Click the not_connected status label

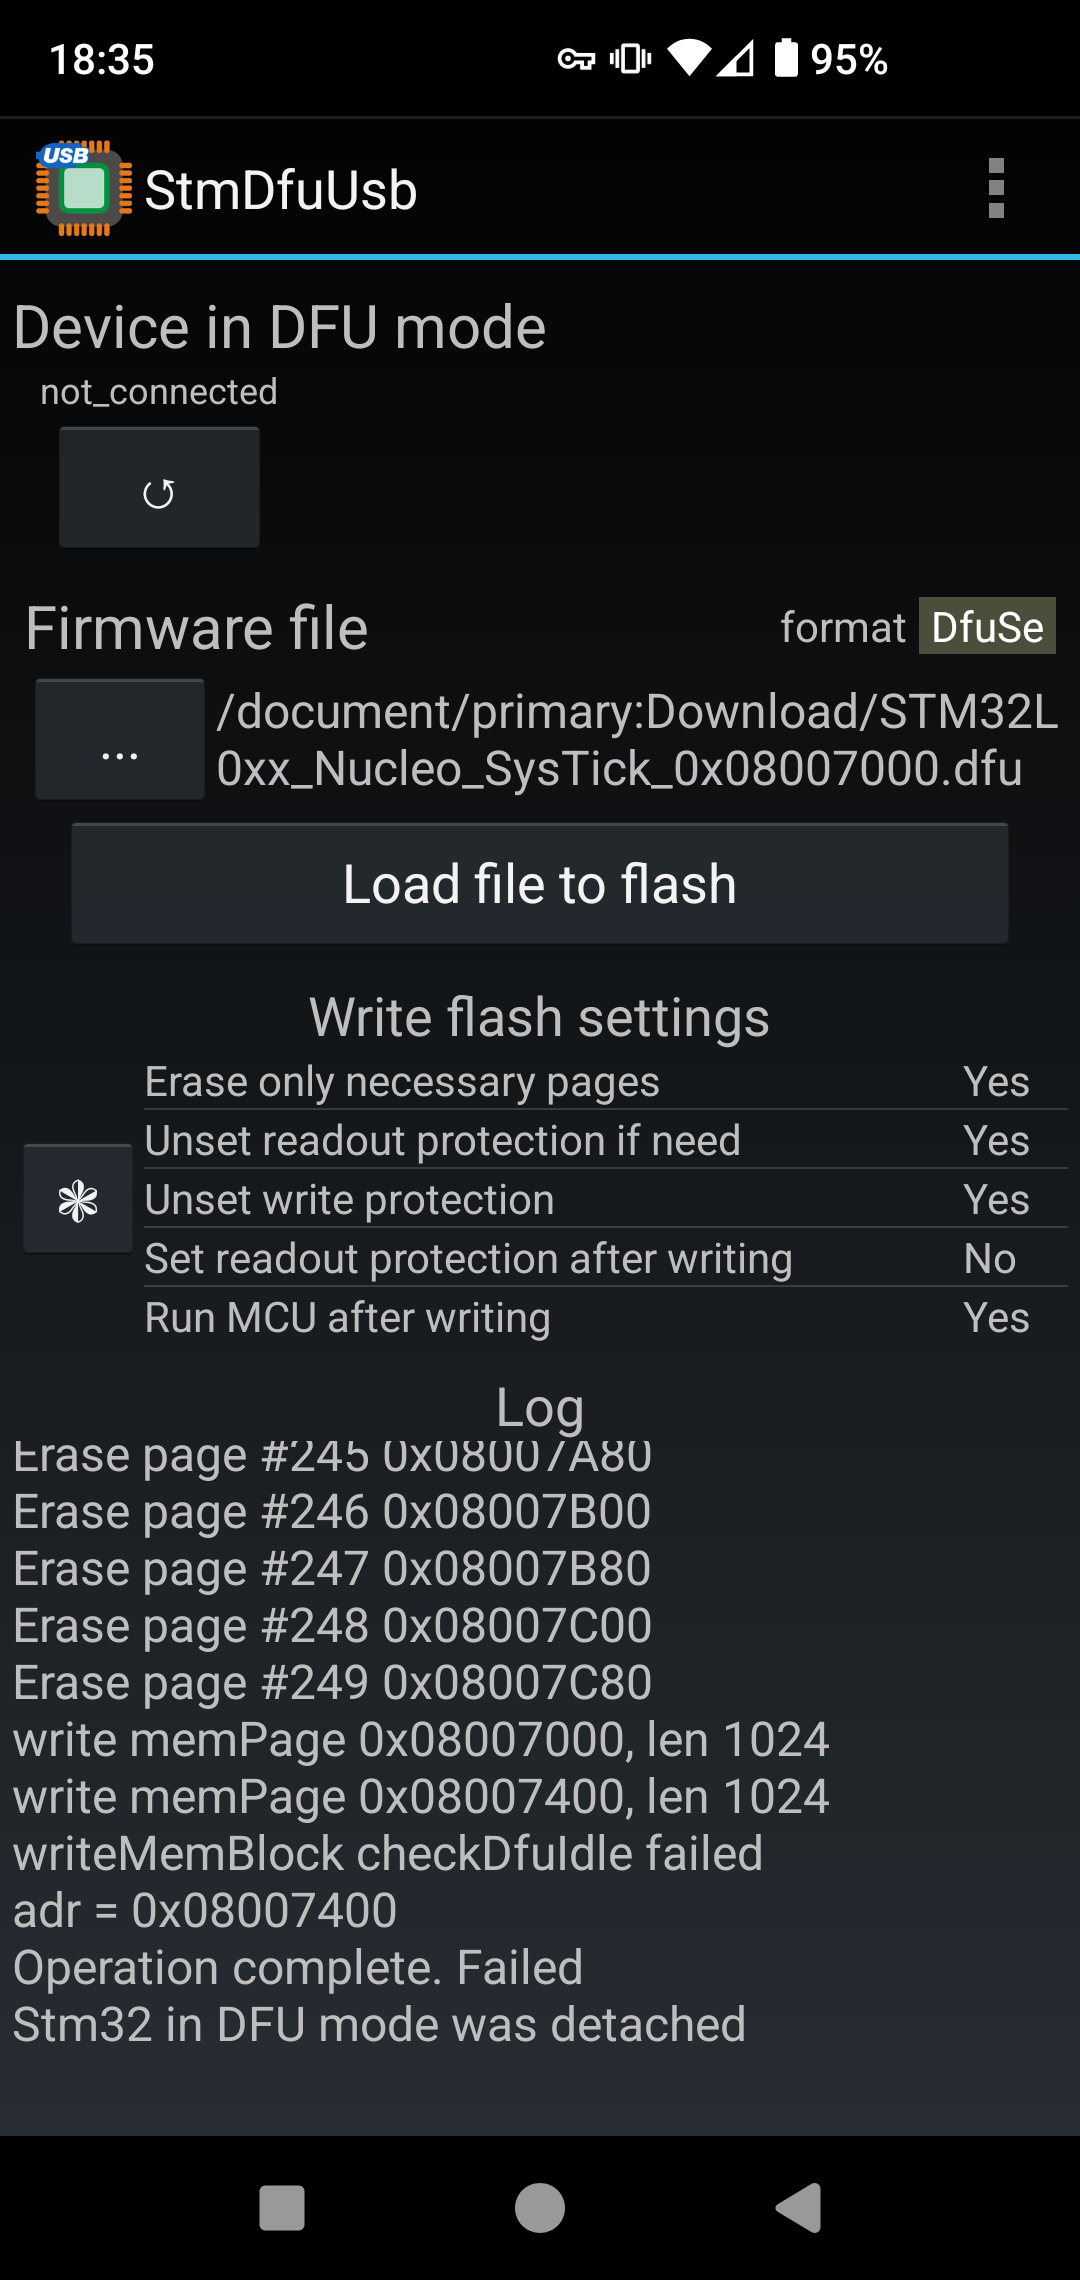tap(158, 391)
